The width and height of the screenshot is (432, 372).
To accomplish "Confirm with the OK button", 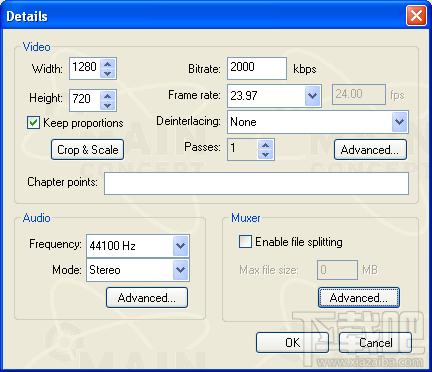I will click(x=292, y=343).
